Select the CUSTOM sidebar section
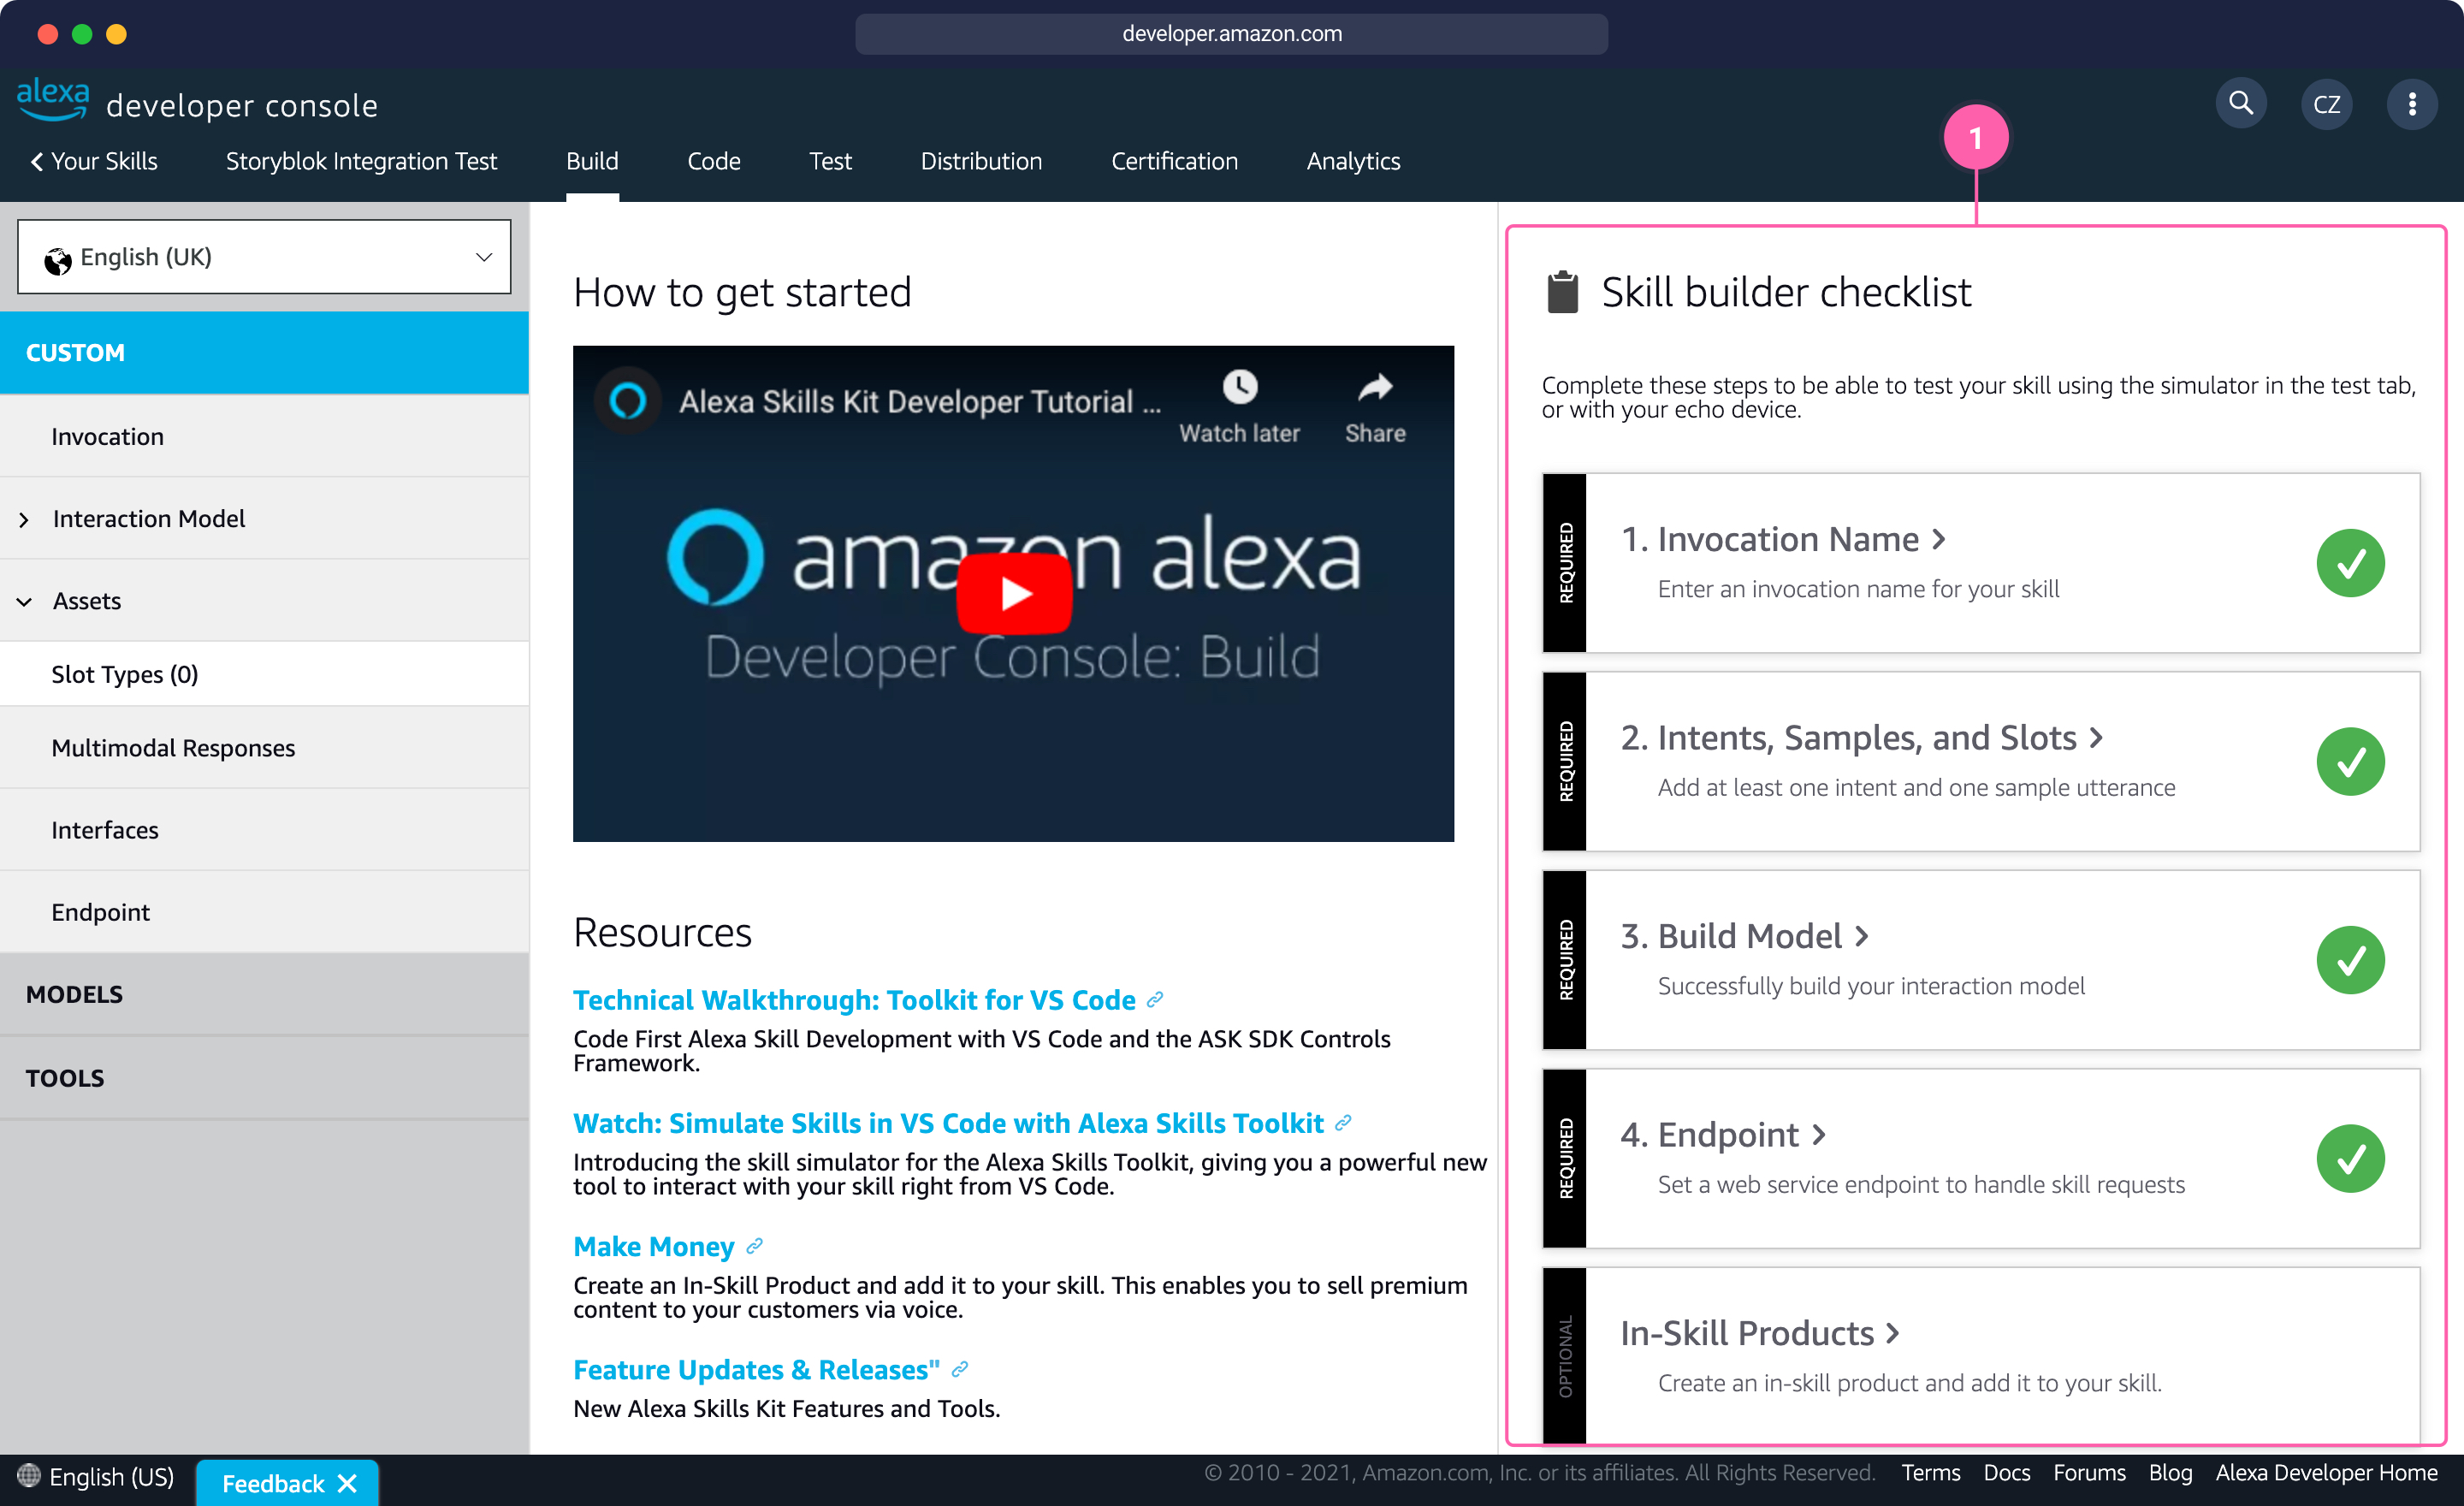The width and height of the screenshot is (2464, 1506). click(x=264, y=352)
